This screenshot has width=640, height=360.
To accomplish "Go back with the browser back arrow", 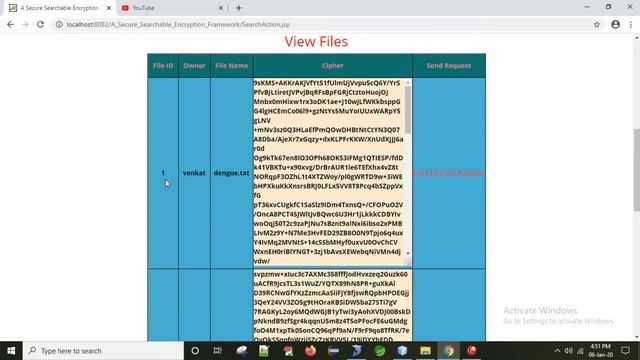I will coord(10,24).
